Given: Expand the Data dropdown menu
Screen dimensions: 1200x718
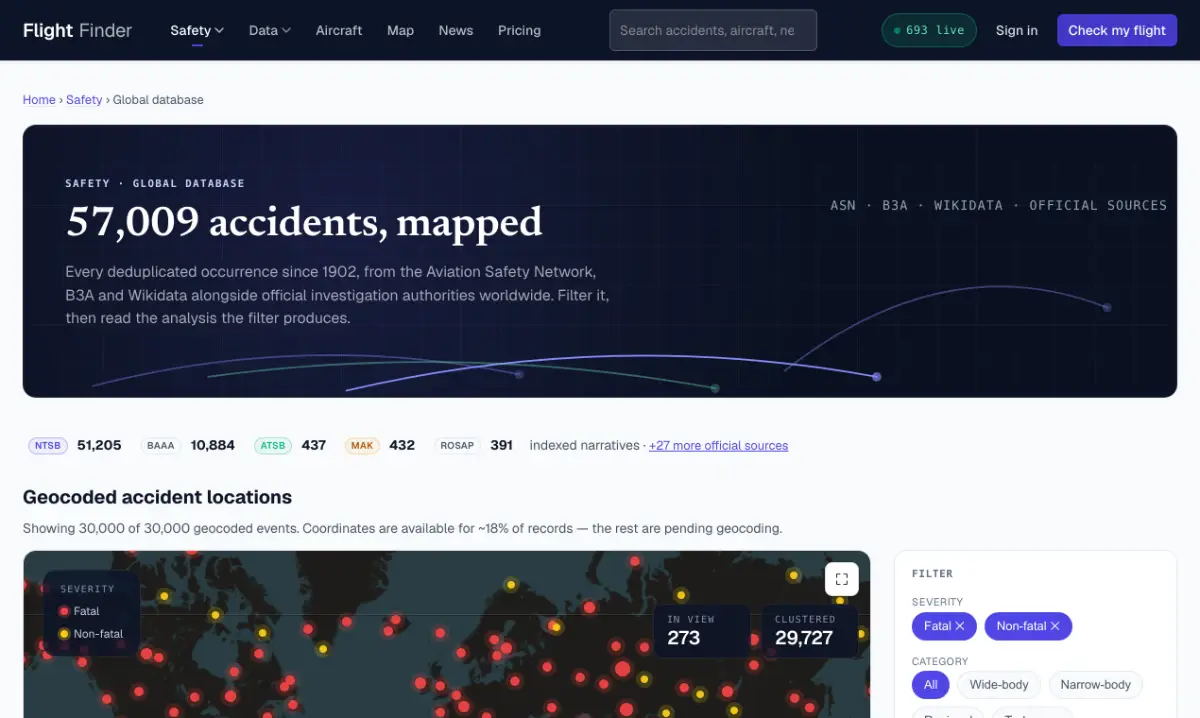Looking at the screenshot, I should [x=270, y=30].
